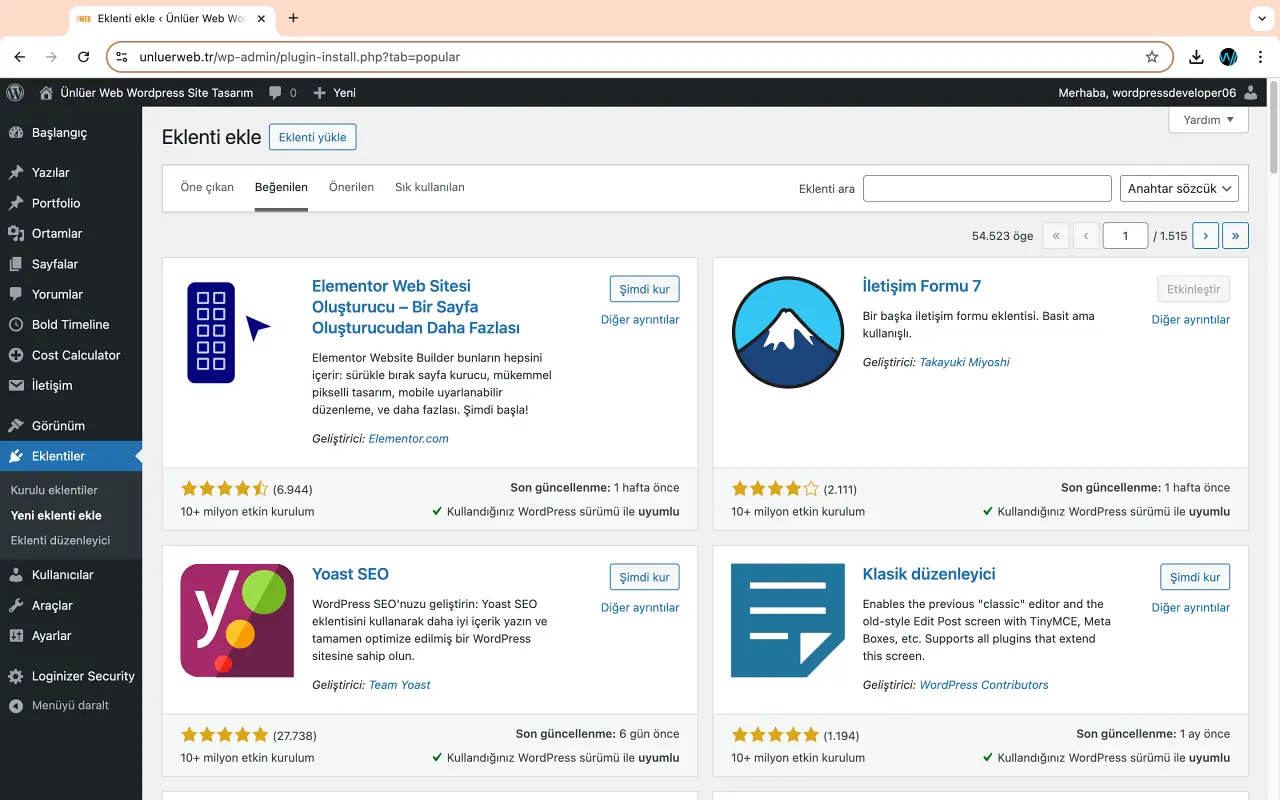The height and width of the screenshot is (800, 1280).
Task: Open the WordPress Contributors developer link
Action: 984,685
